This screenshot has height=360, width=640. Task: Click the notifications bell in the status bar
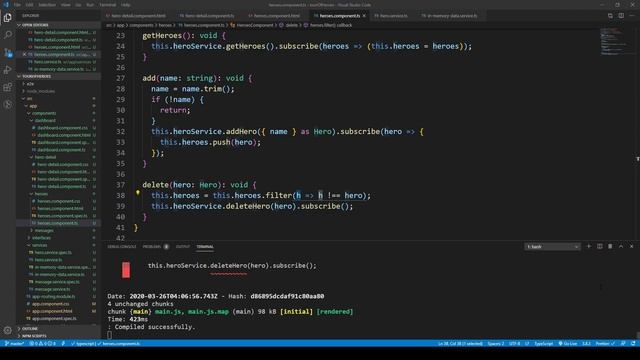tap(633, 344)
